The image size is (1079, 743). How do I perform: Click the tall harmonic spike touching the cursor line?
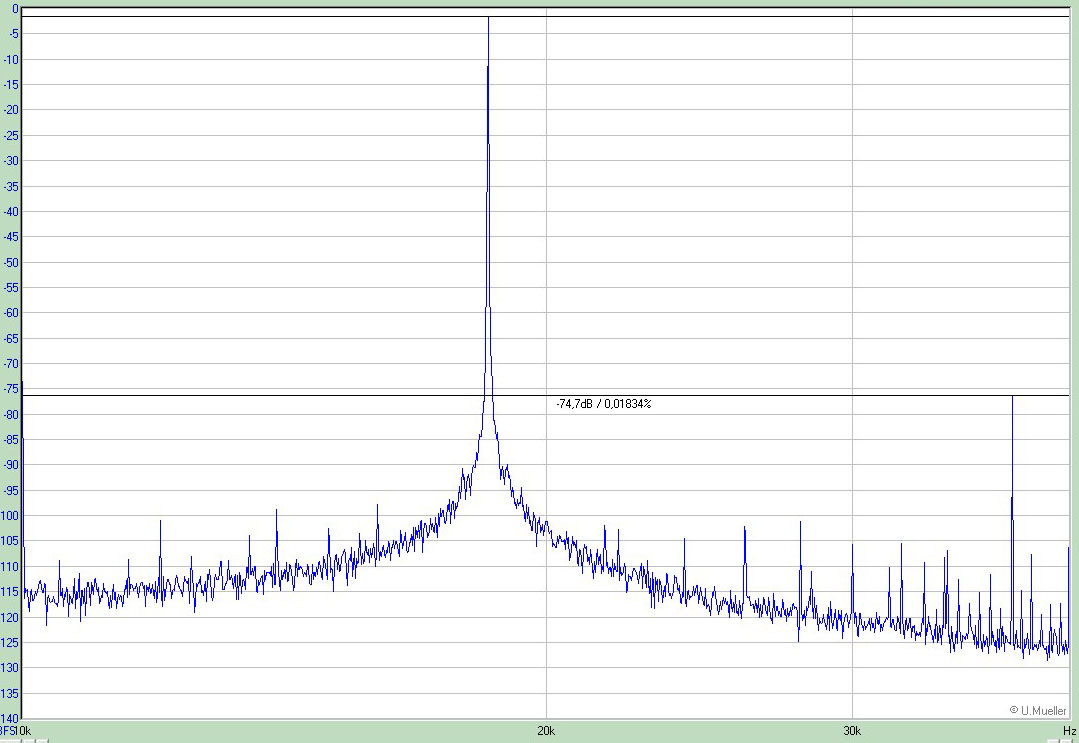1012,398
